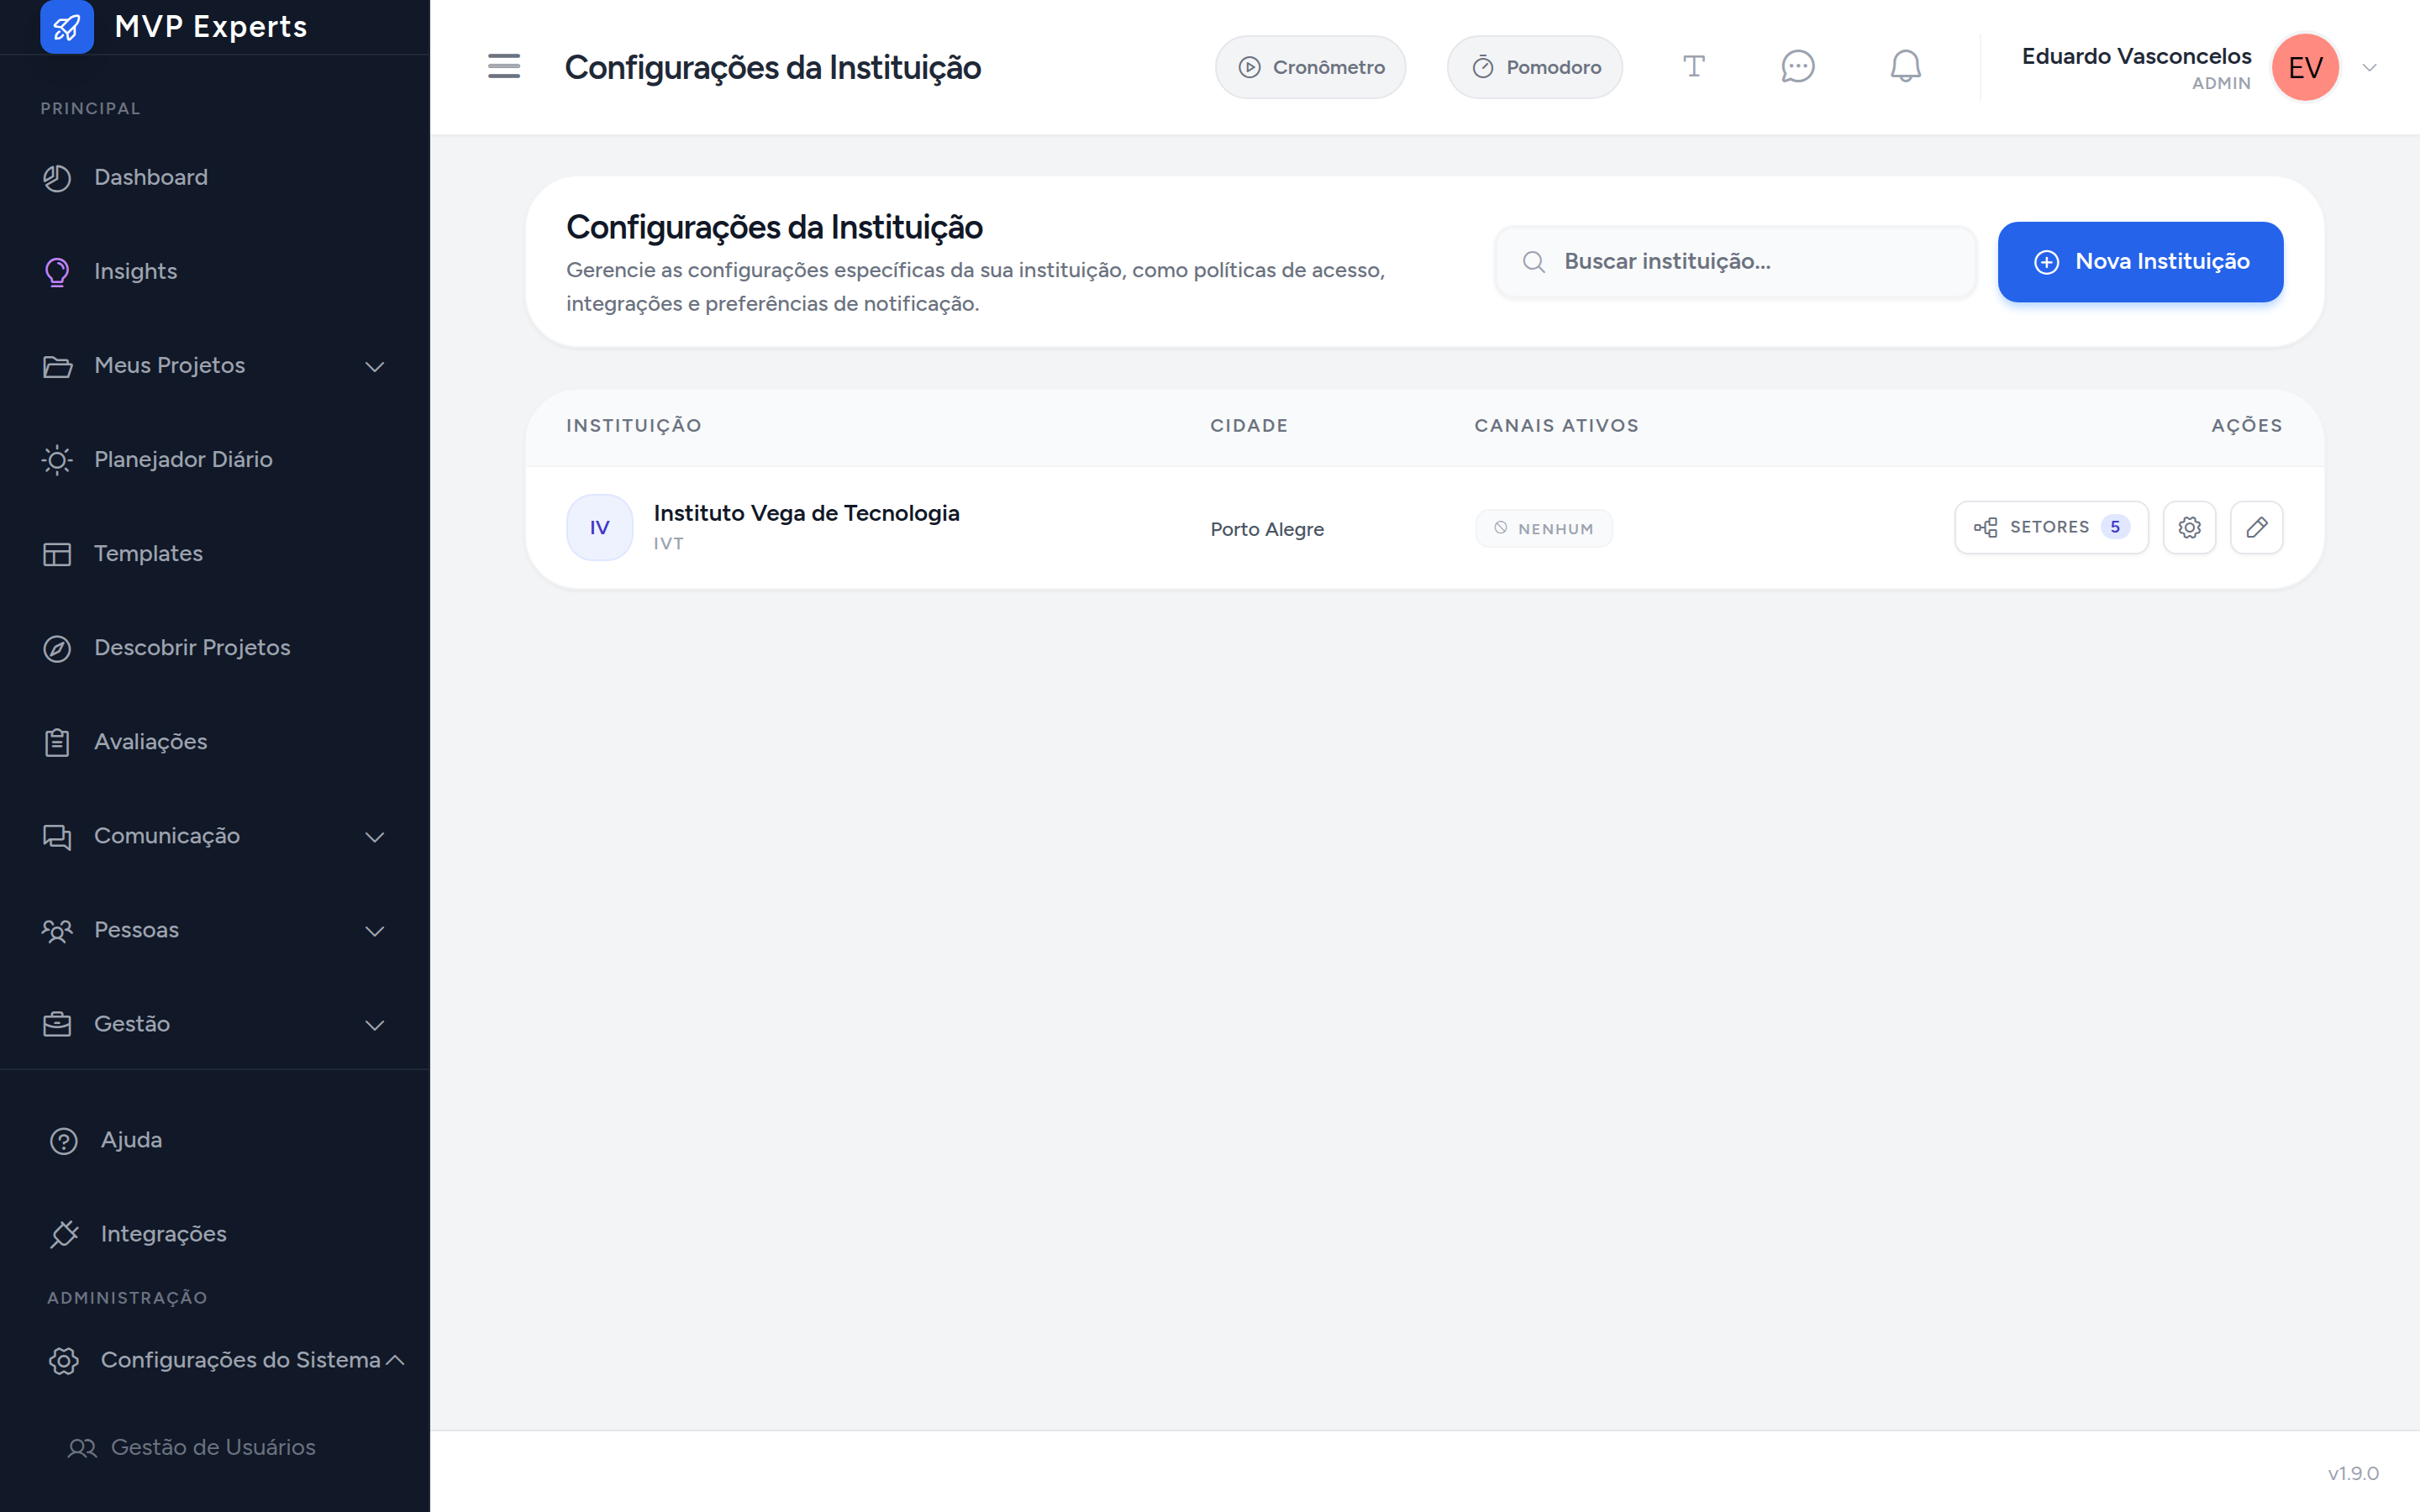This screenshot has width=2420, height=1512.
Task: Click the Eduardo Vasconcelos user name
Action: 2136,56
